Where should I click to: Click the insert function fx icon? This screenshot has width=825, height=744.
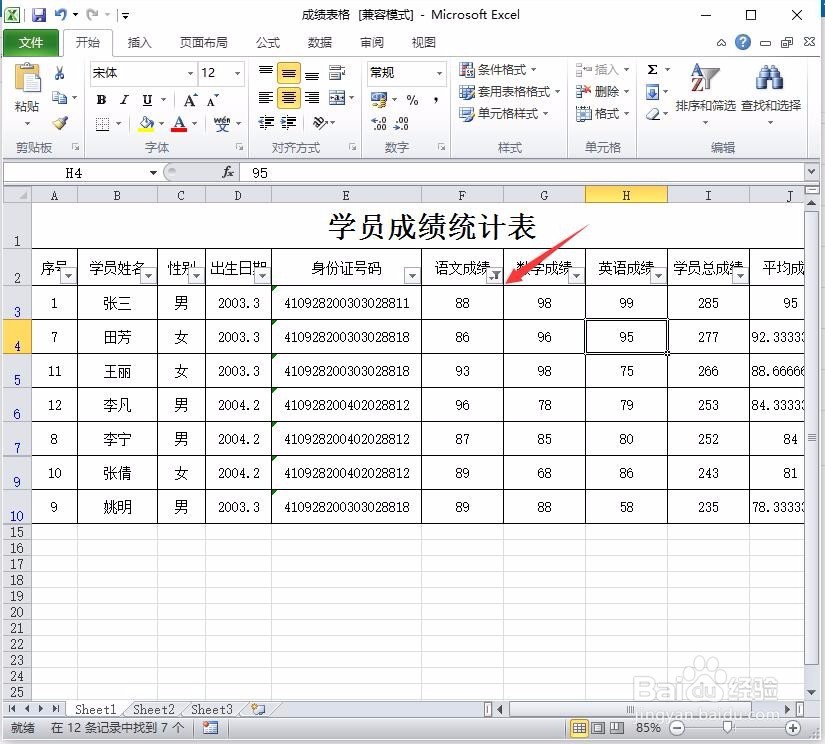tap(228, 172)
